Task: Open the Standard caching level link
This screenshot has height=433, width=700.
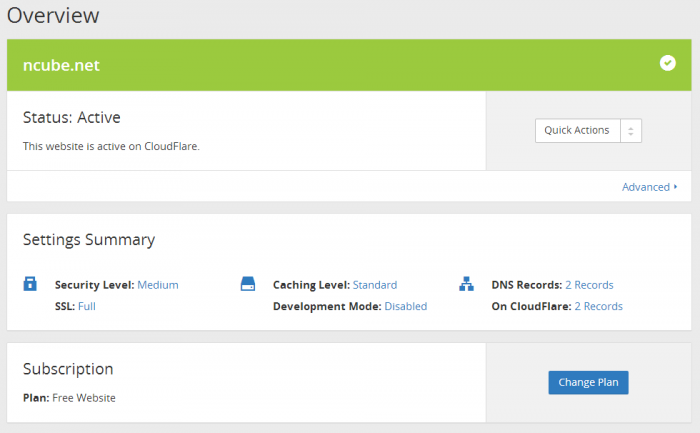Action: (375, 285)
